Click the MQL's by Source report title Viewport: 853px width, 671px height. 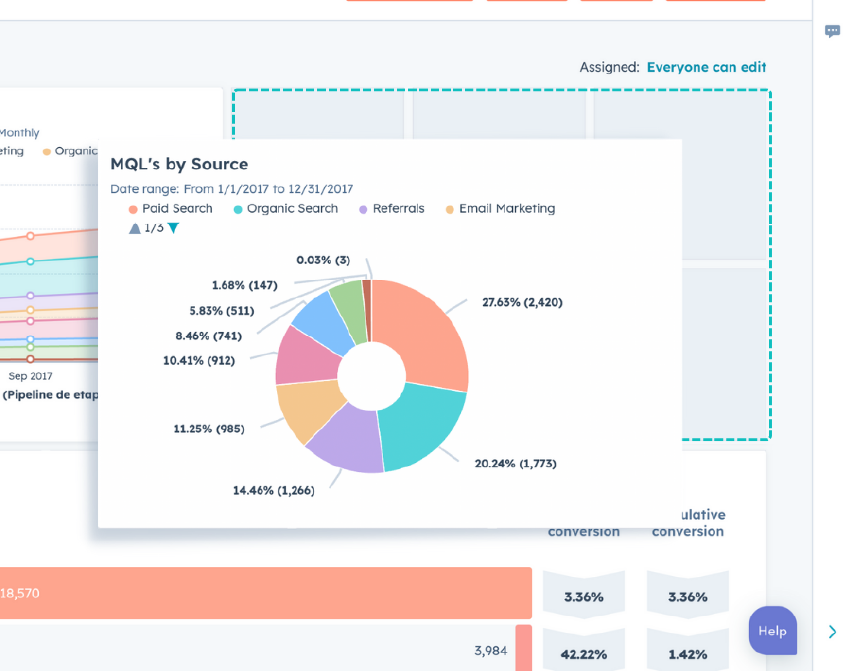[x=179, y=164]
